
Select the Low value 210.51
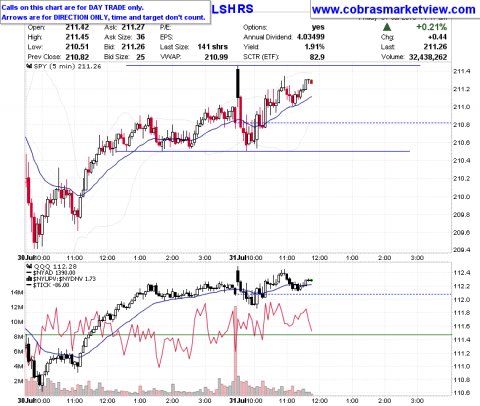point(77,47)
